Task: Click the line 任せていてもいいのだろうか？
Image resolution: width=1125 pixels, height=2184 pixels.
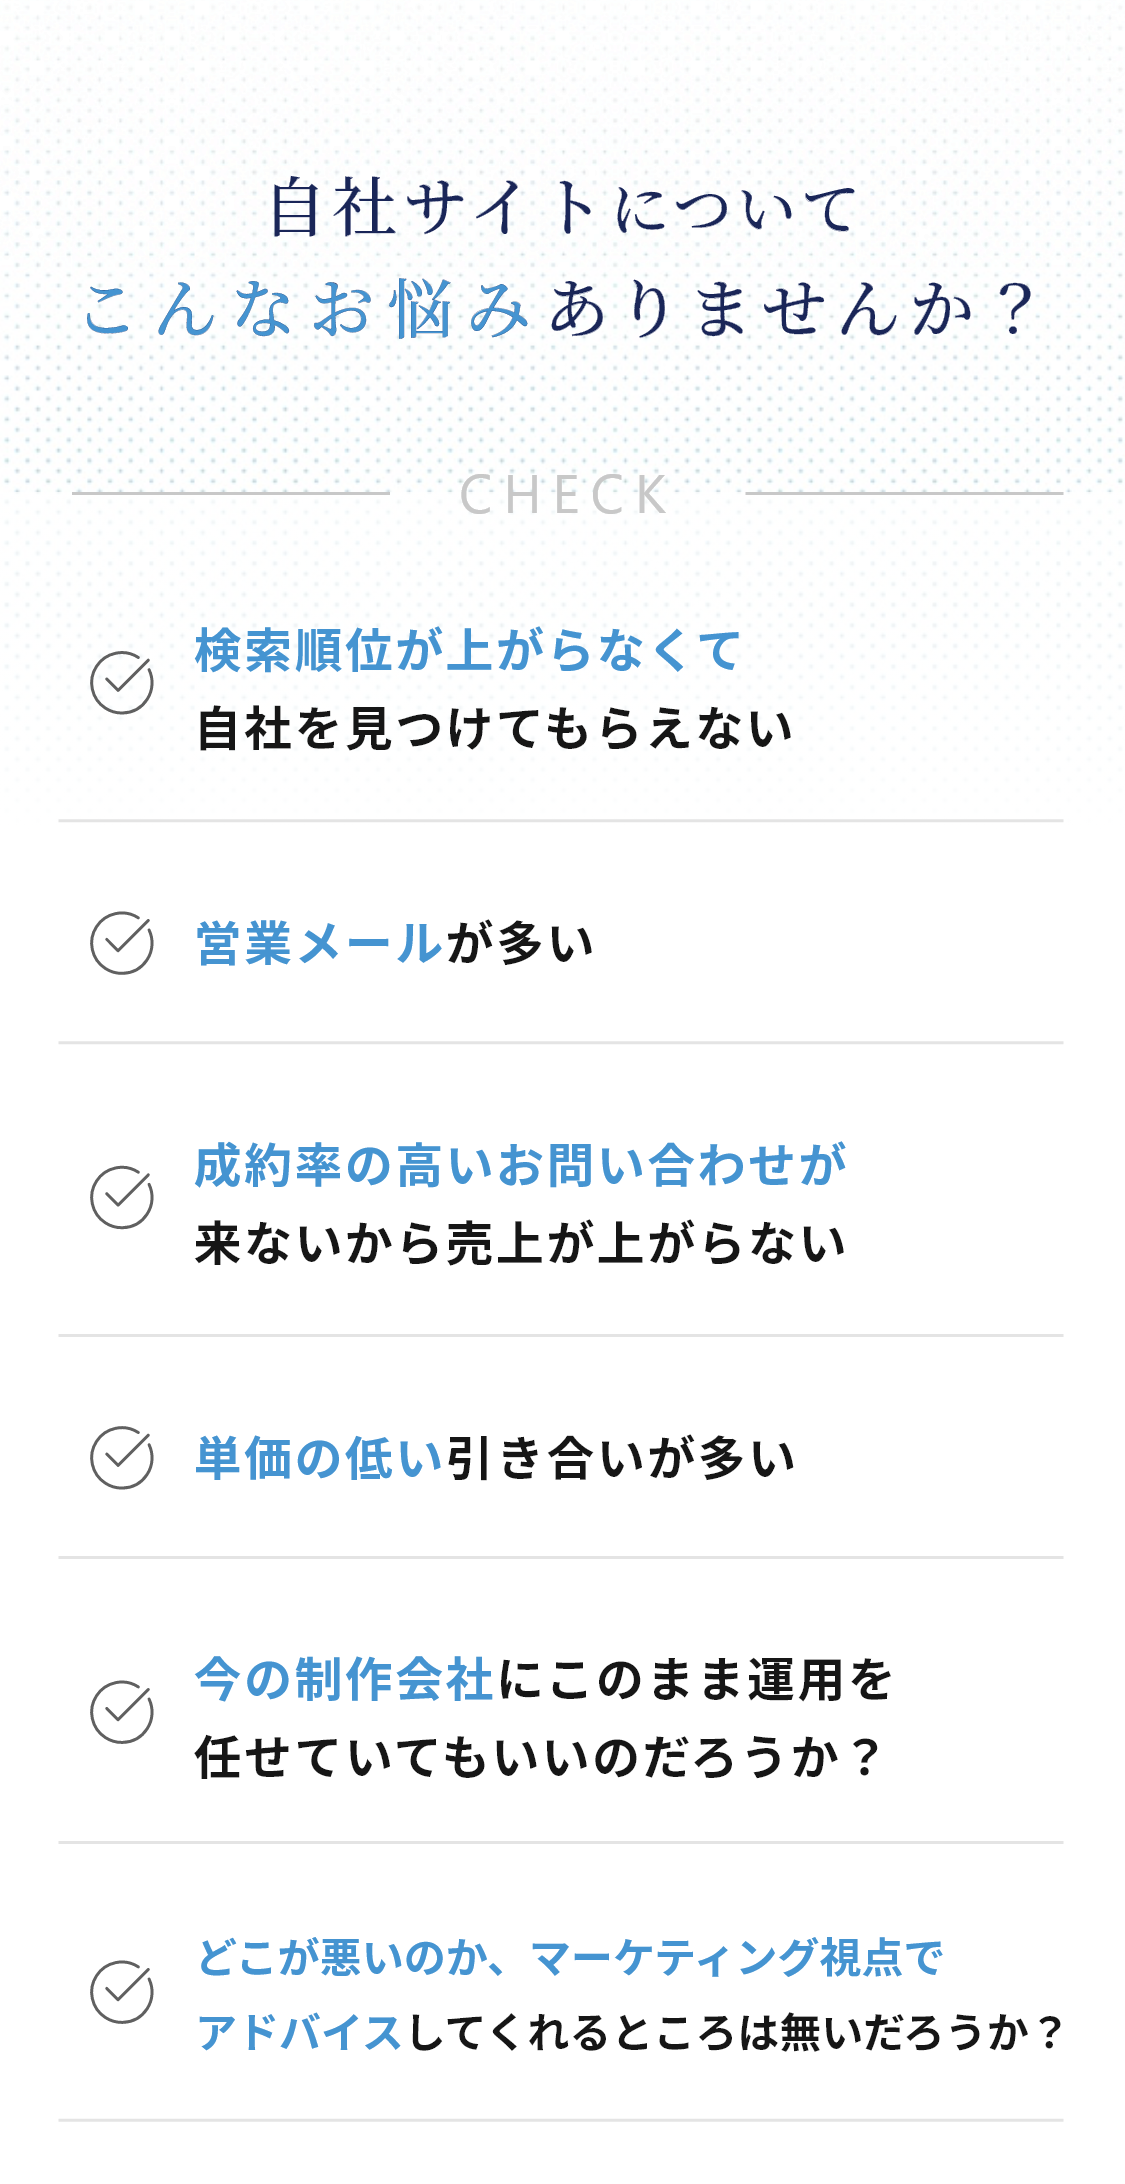Action: coord(538,1757)
